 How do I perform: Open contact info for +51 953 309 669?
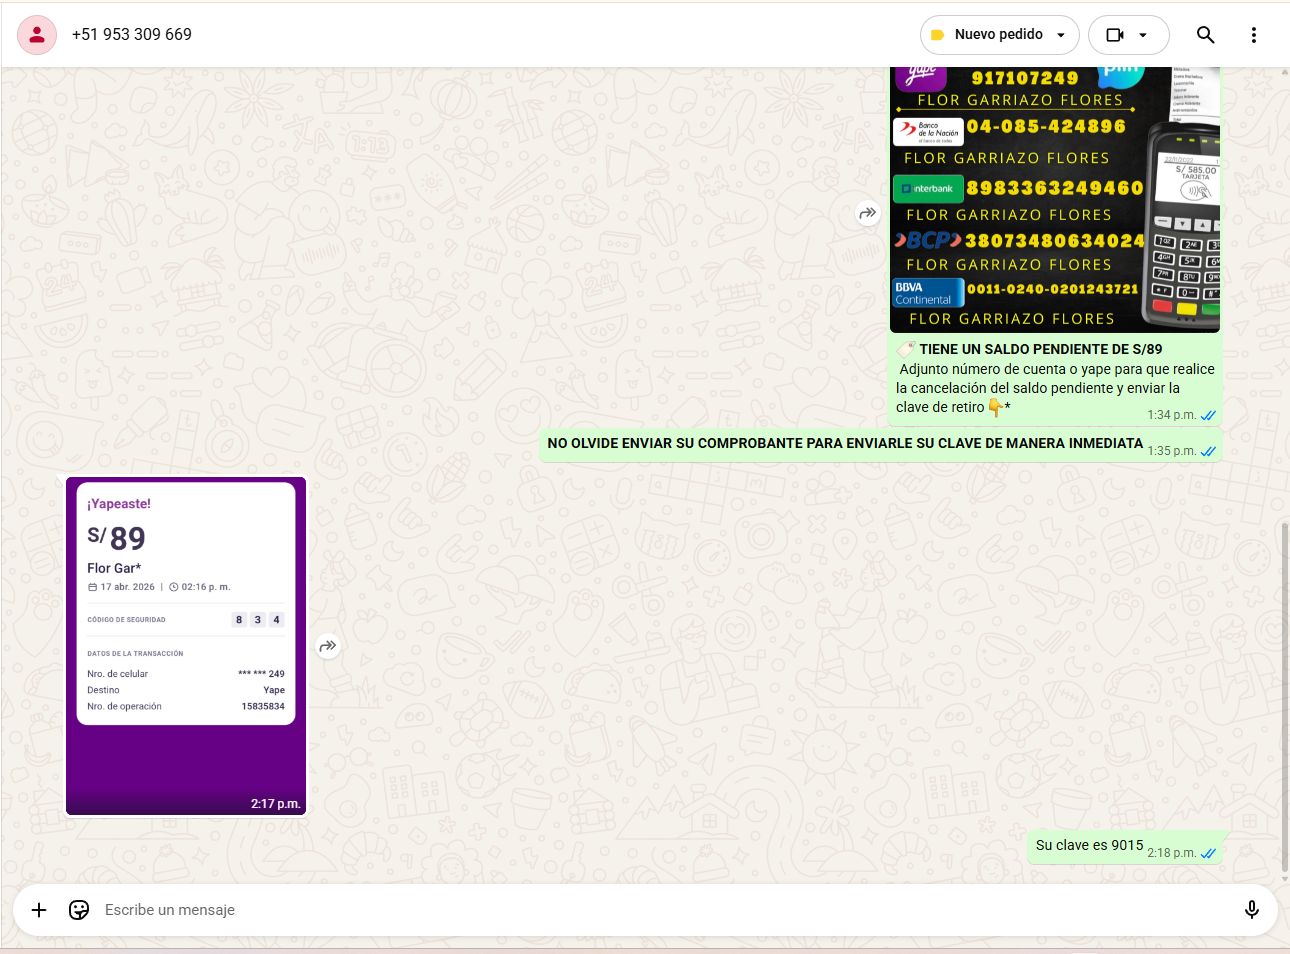(x=132, y=35)
